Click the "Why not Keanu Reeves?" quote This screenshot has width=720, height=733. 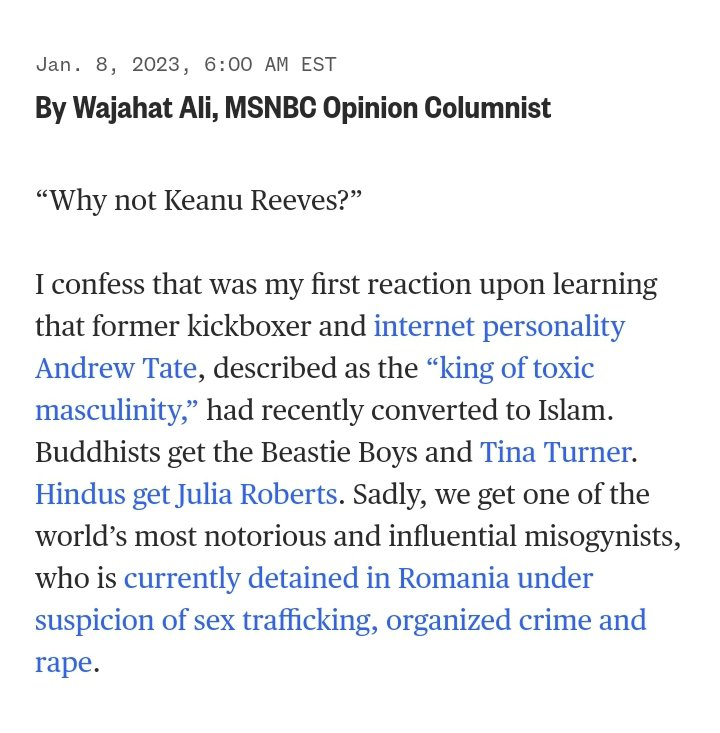click(198, 200)
